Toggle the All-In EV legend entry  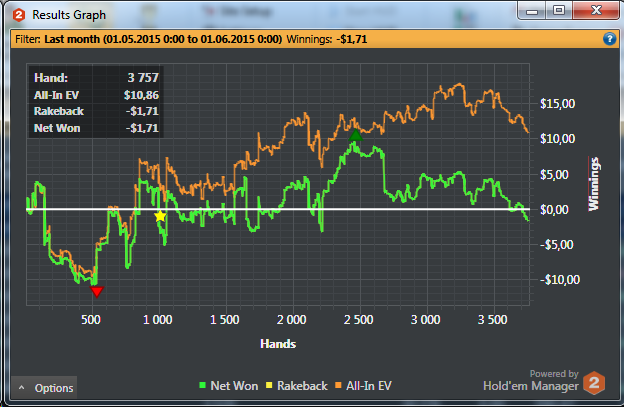coord(363,386)
